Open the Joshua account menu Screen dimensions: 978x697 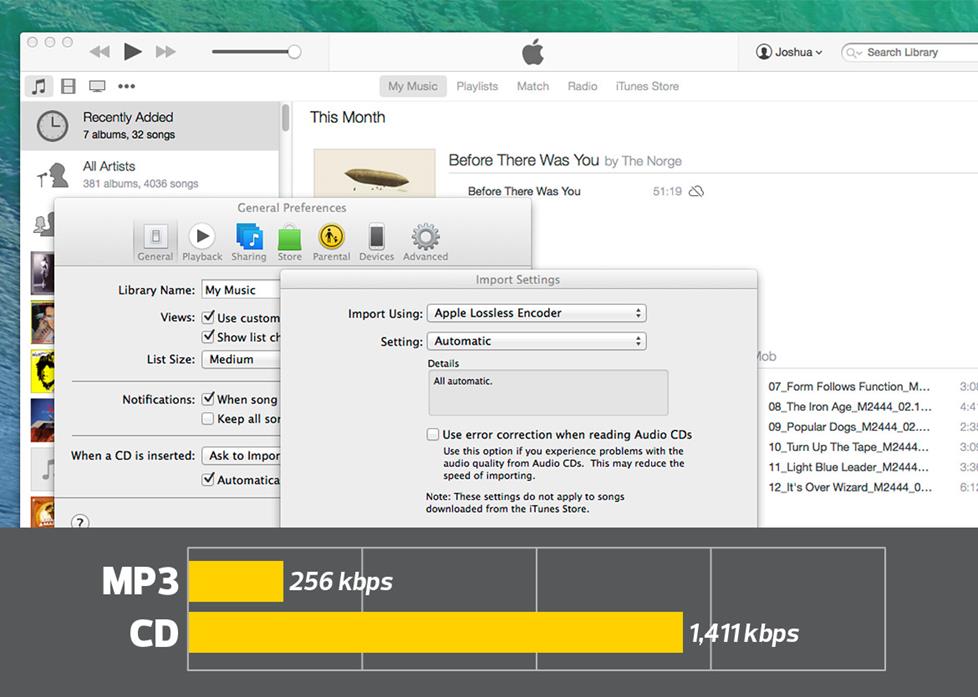pyautogui.click(x=789, y=52)
